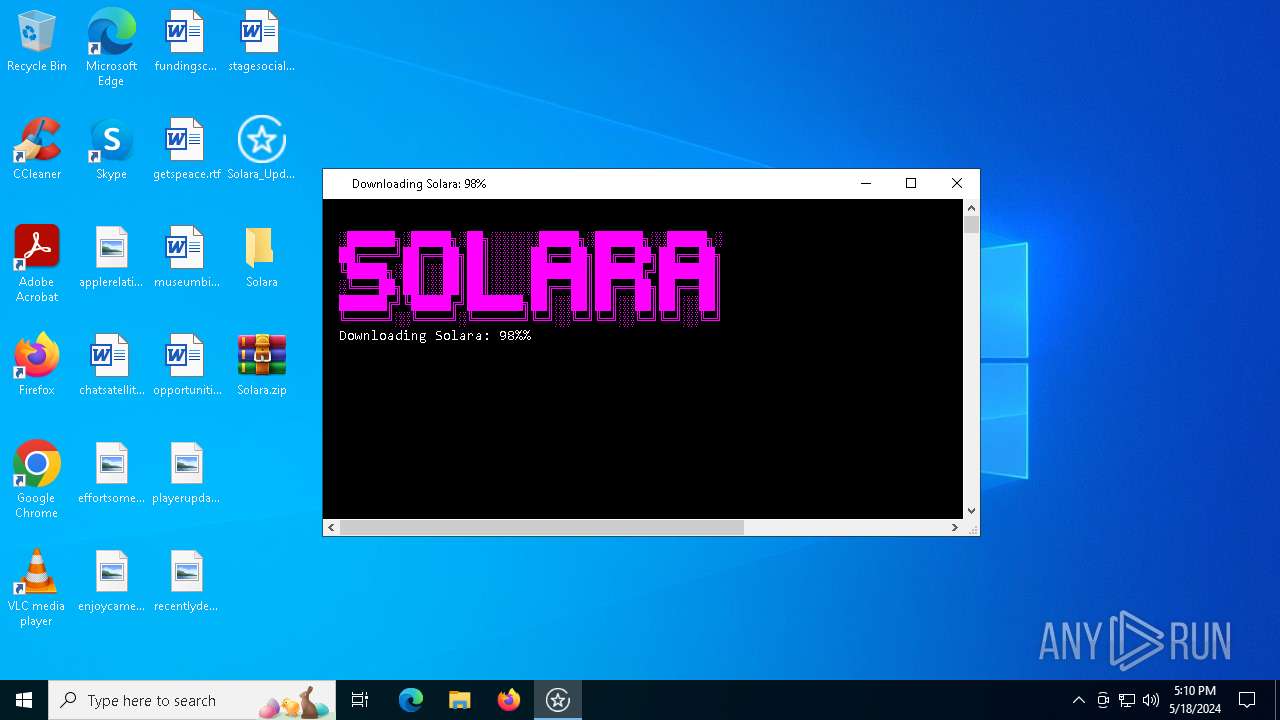Select the Solara folder on desktop
Image resolution: width=1280 pixels, height=720 pixels.
click(x=261, y=258)
